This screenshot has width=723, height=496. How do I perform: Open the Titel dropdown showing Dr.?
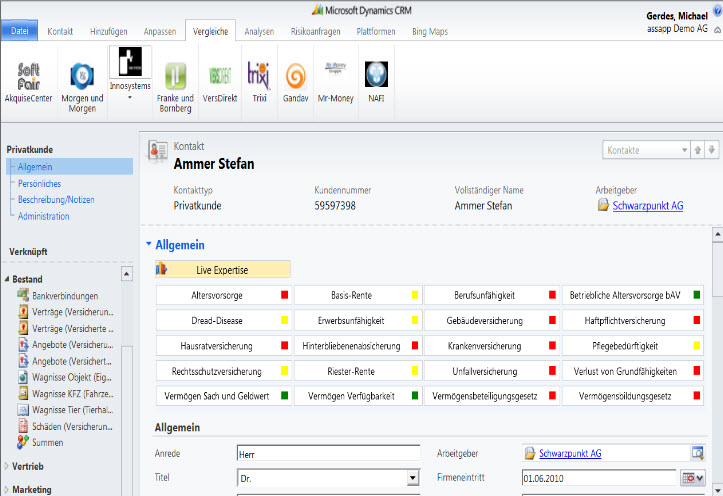(x=413, y=478)
